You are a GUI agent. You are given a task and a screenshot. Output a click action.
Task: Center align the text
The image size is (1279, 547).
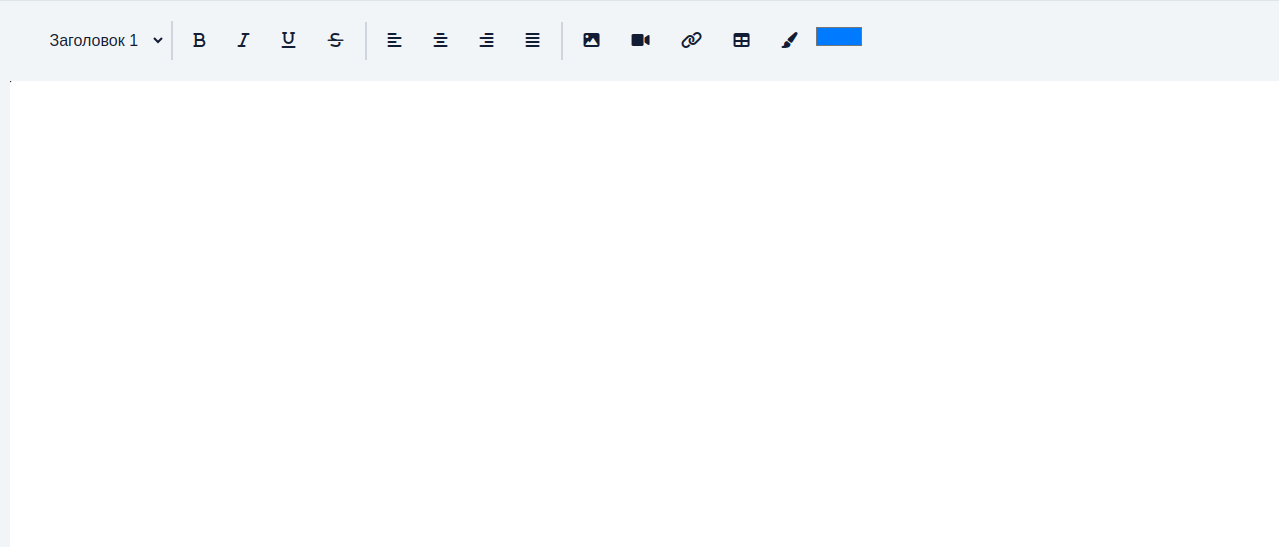(440, 40)
